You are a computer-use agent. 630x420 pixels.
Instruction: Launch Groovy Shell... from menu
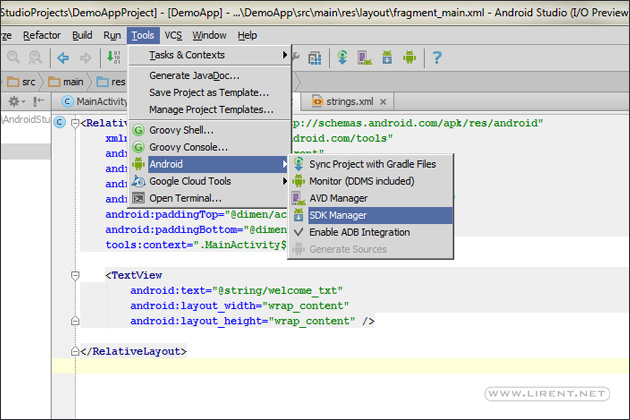[209, 130]
